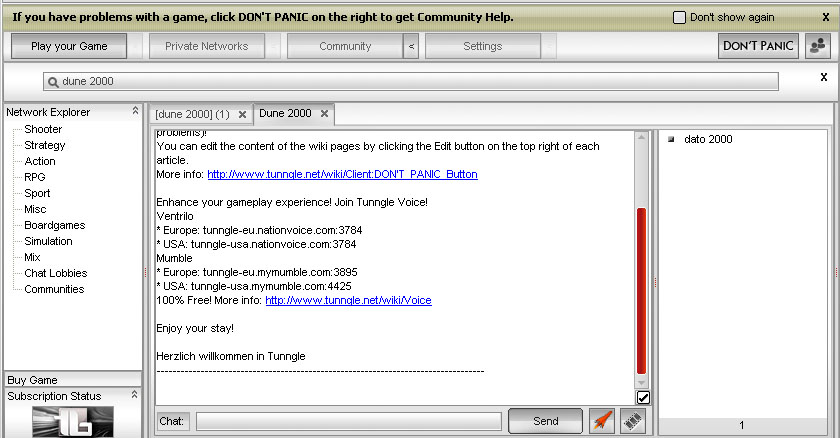
Task: Open the Boardgames category
Action: click(55, 225)
